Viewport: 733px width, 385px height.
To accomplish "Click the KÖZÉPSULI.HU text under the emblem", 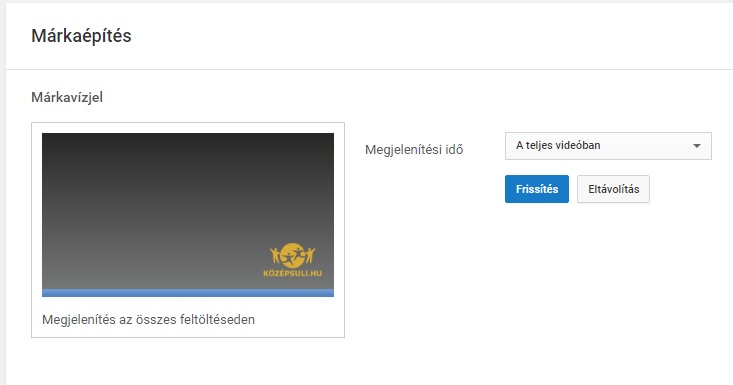I will (x=293, y=273).
